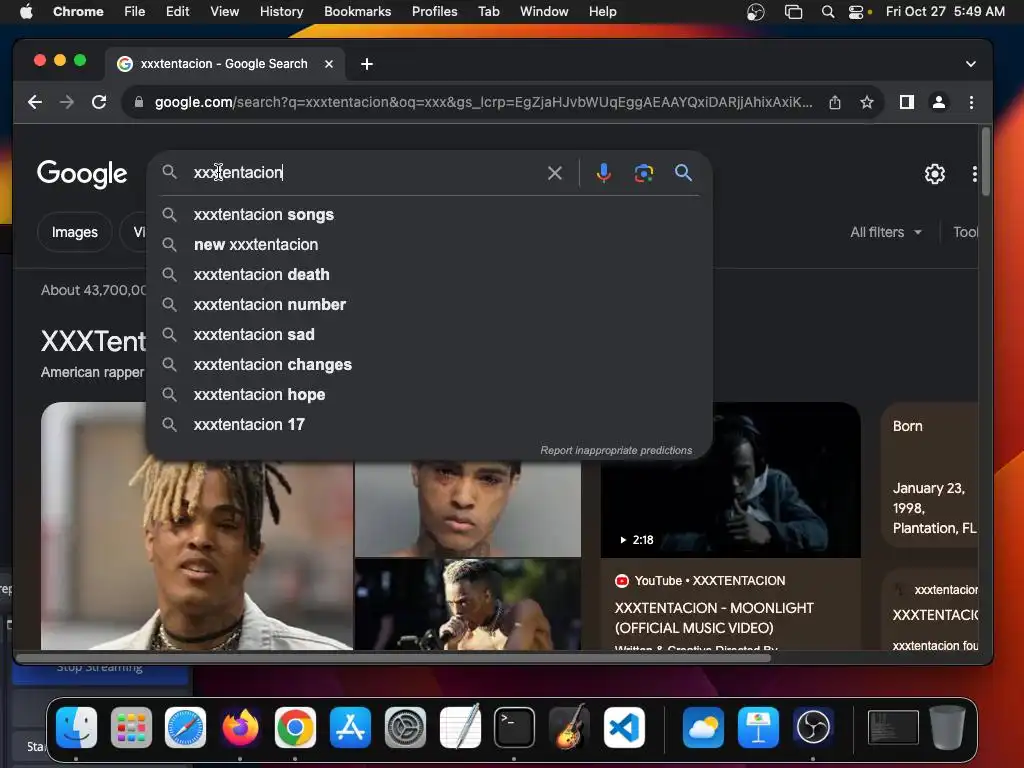Toggle Chrome side panel
This screenshot has height=768, width=1024.
[x=906, y=102]
